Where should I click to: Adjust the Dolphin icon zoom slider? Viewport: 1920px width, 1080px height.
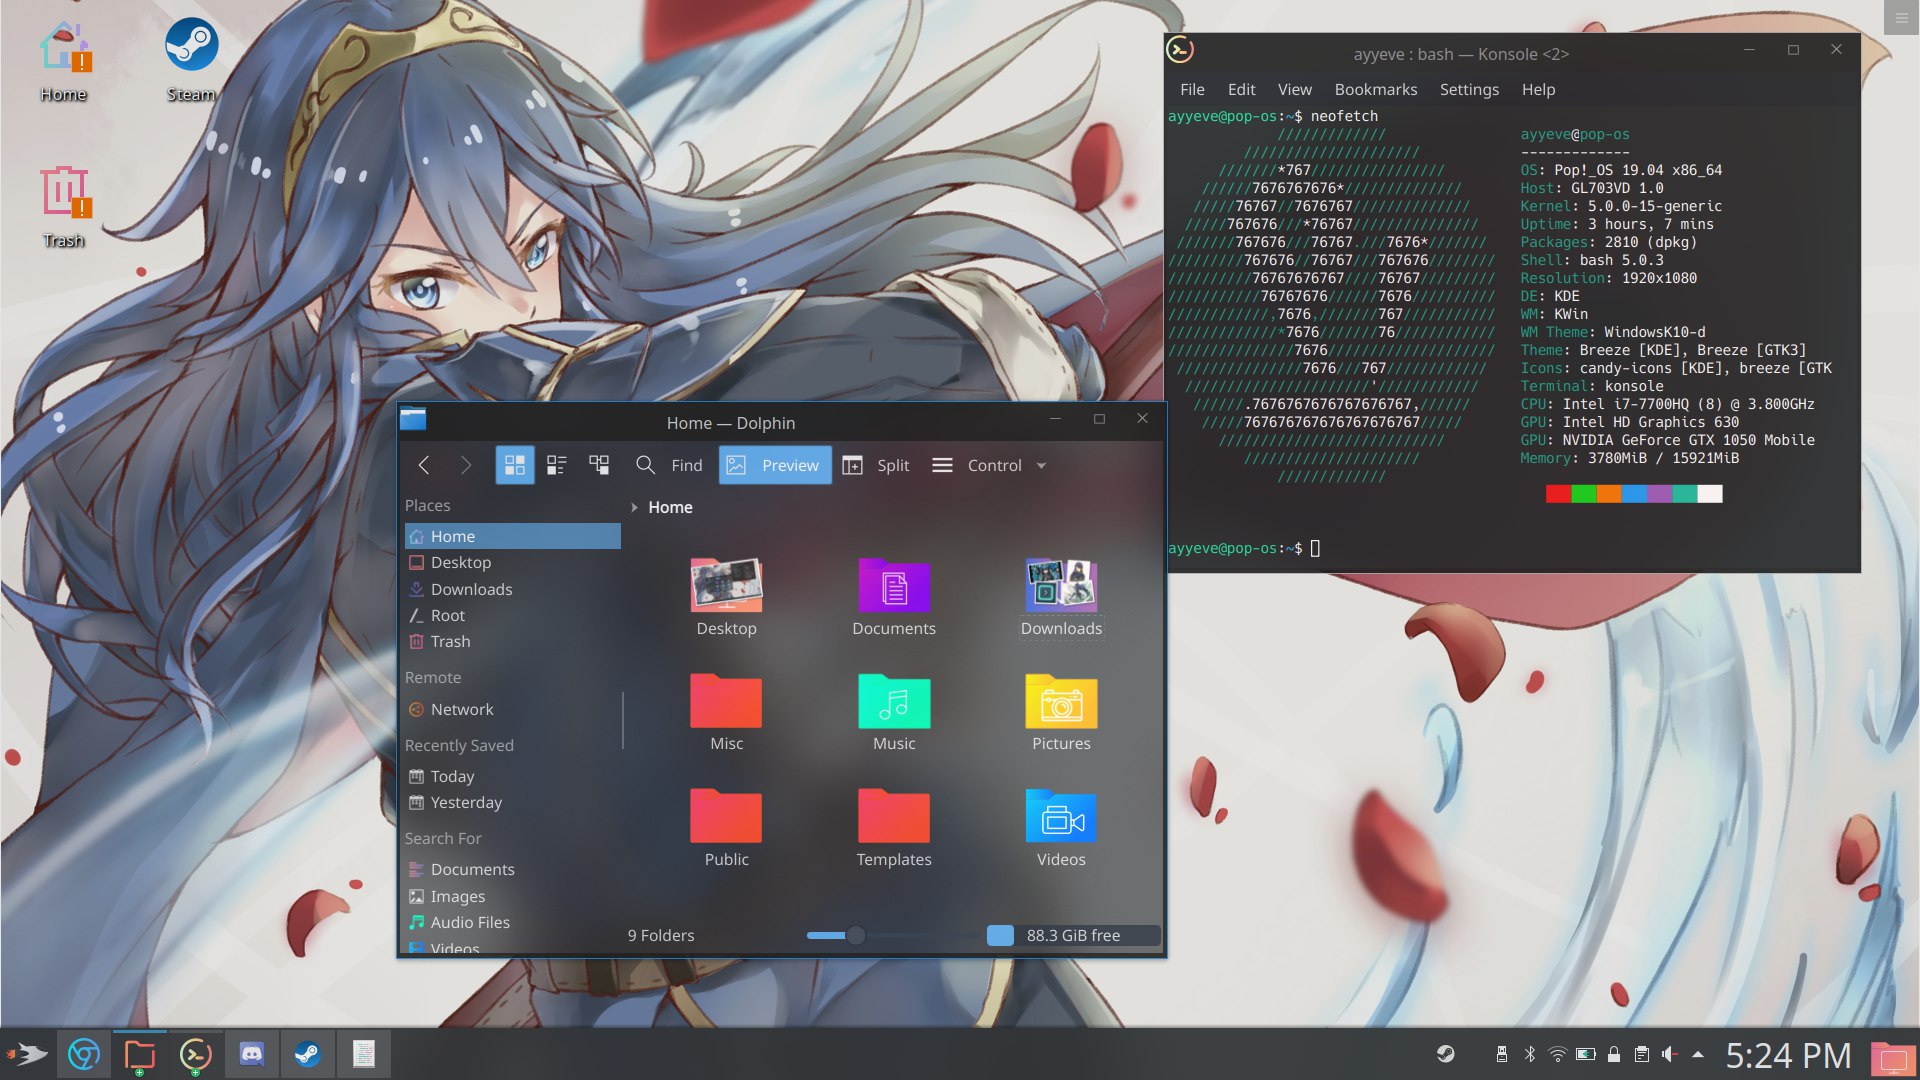pos(856,936)
